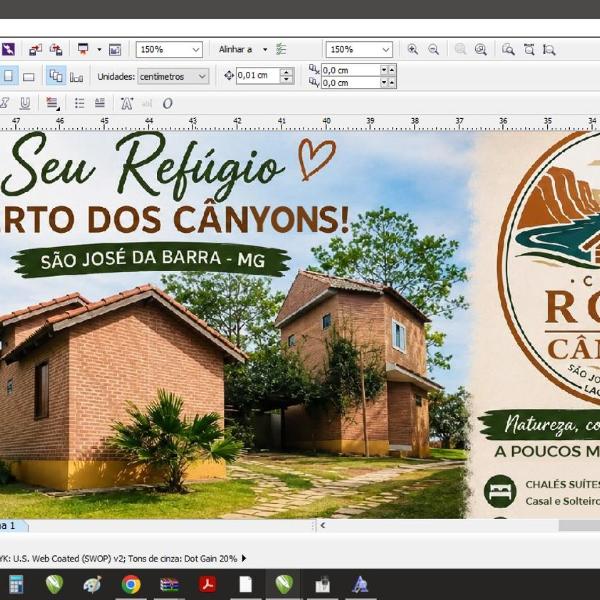The image size is (600, 600).
Task: Open WinRAR from the taskbar
Action: pos(170,585)
